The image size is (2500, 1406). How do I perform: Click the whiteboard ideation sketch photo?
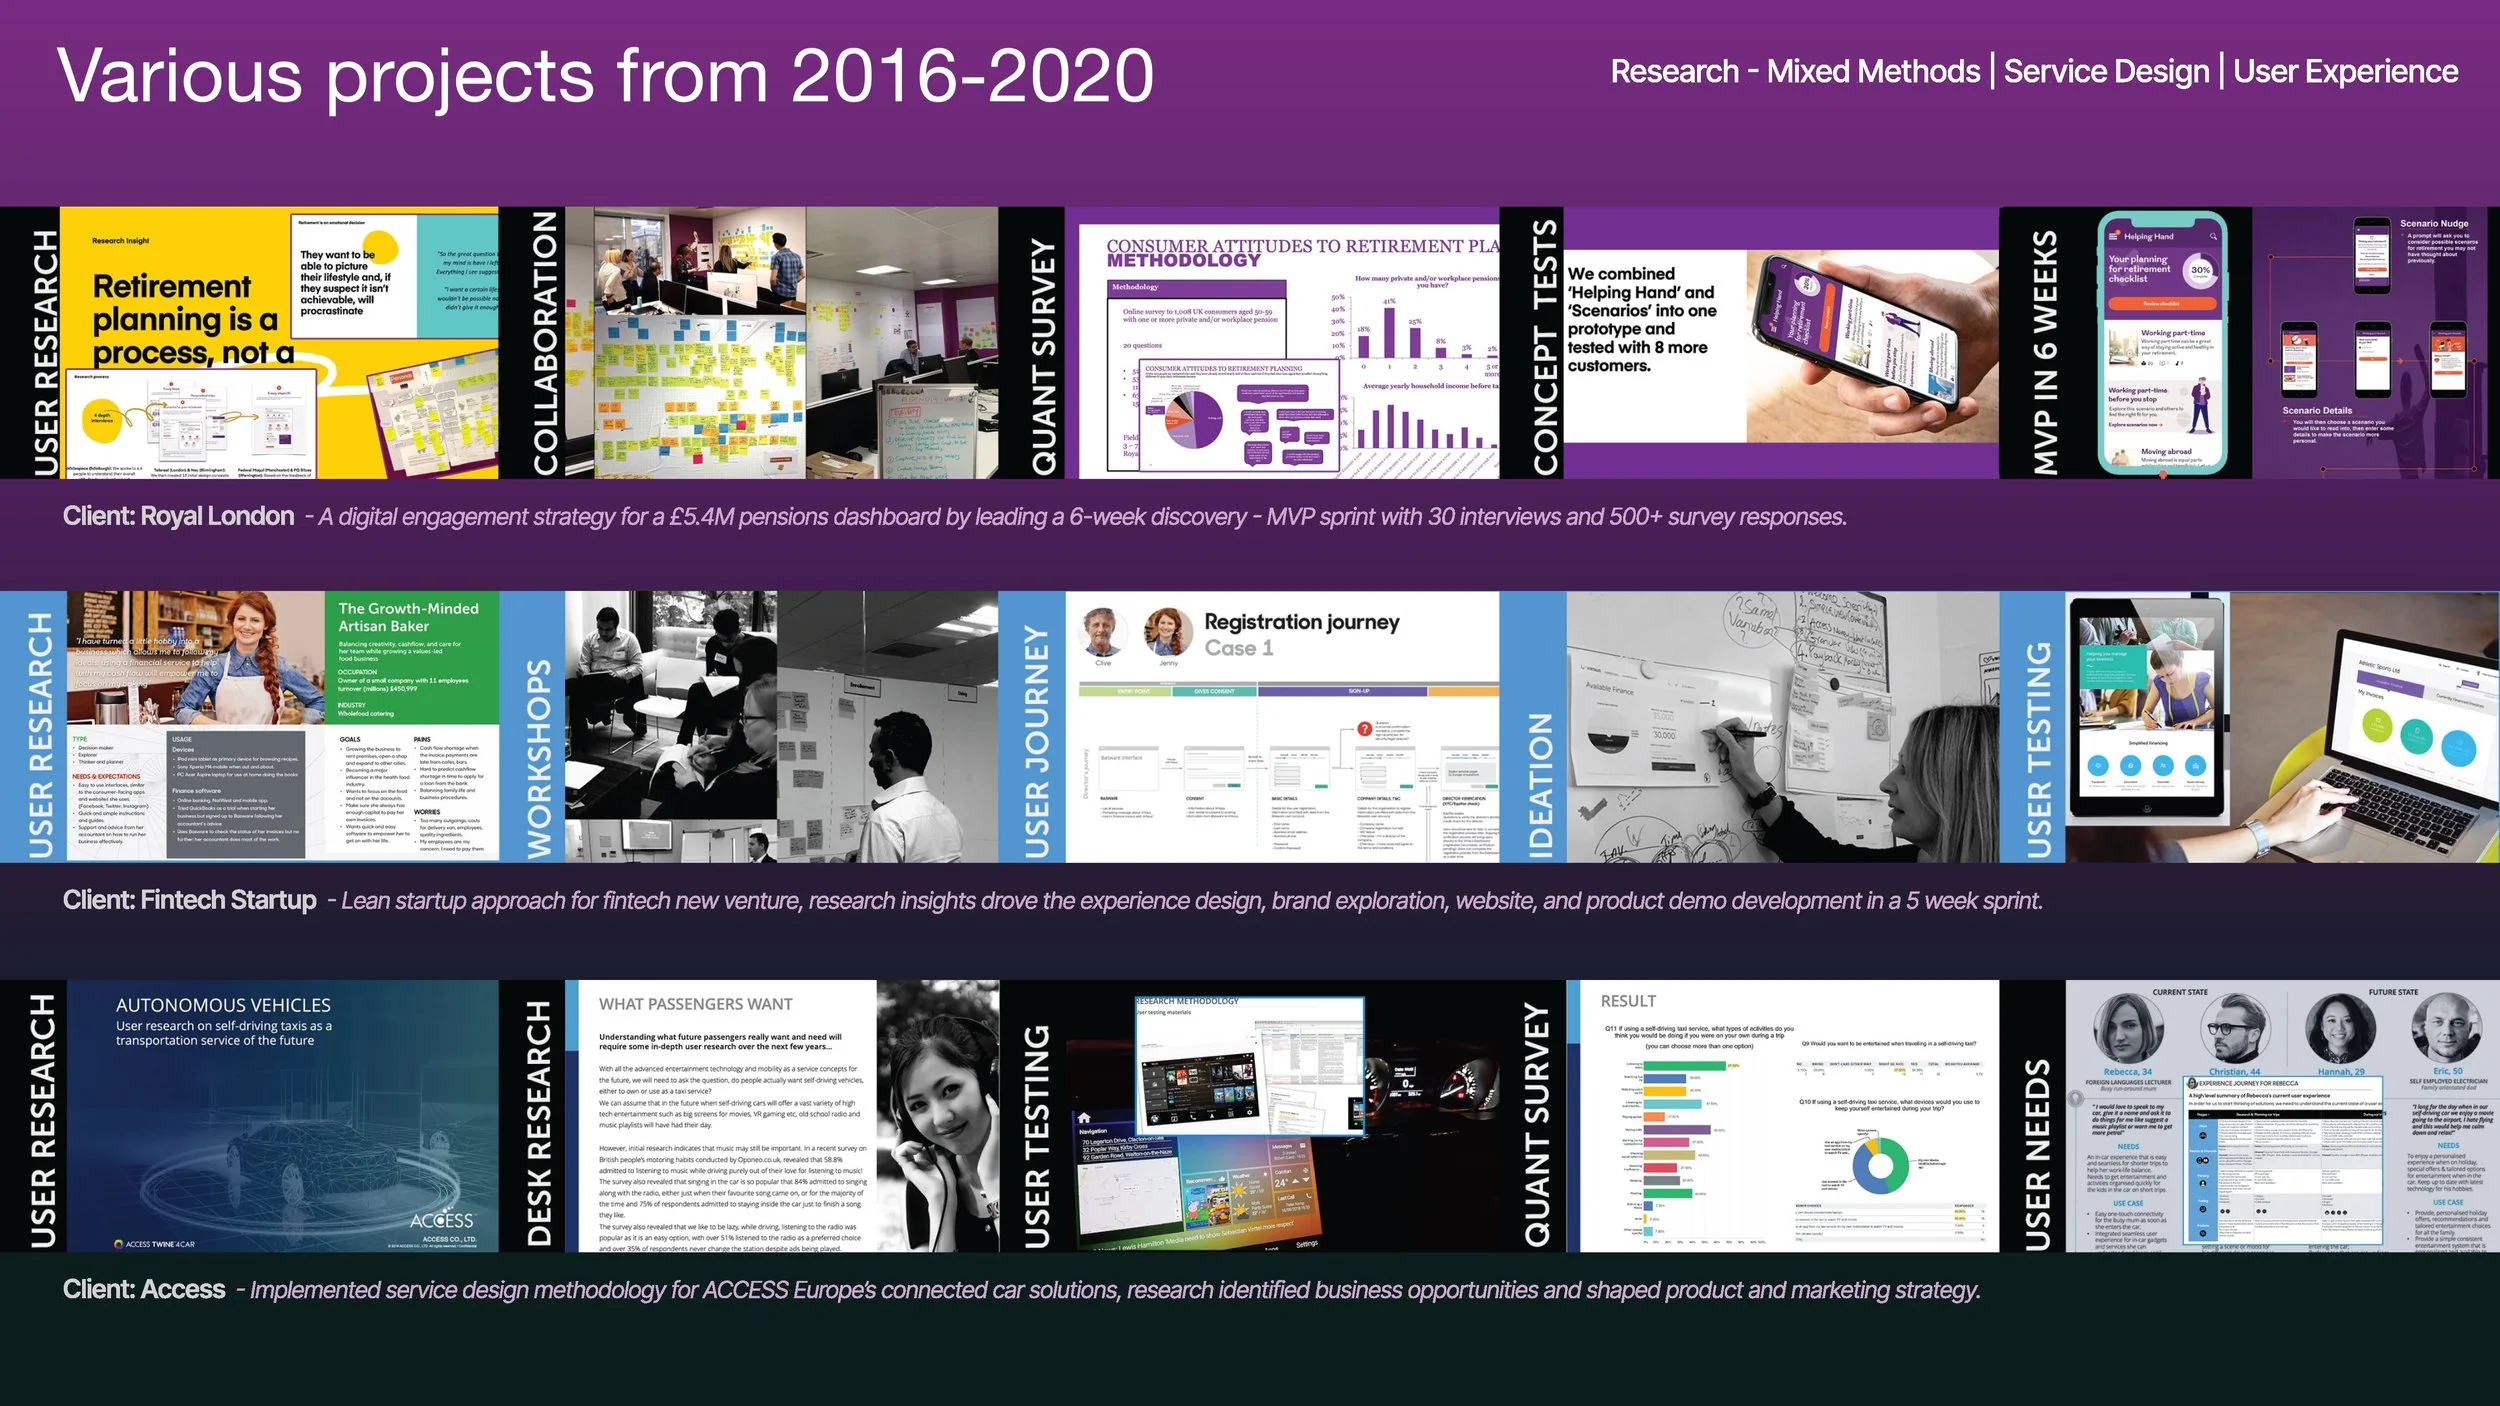(1782, 726)
